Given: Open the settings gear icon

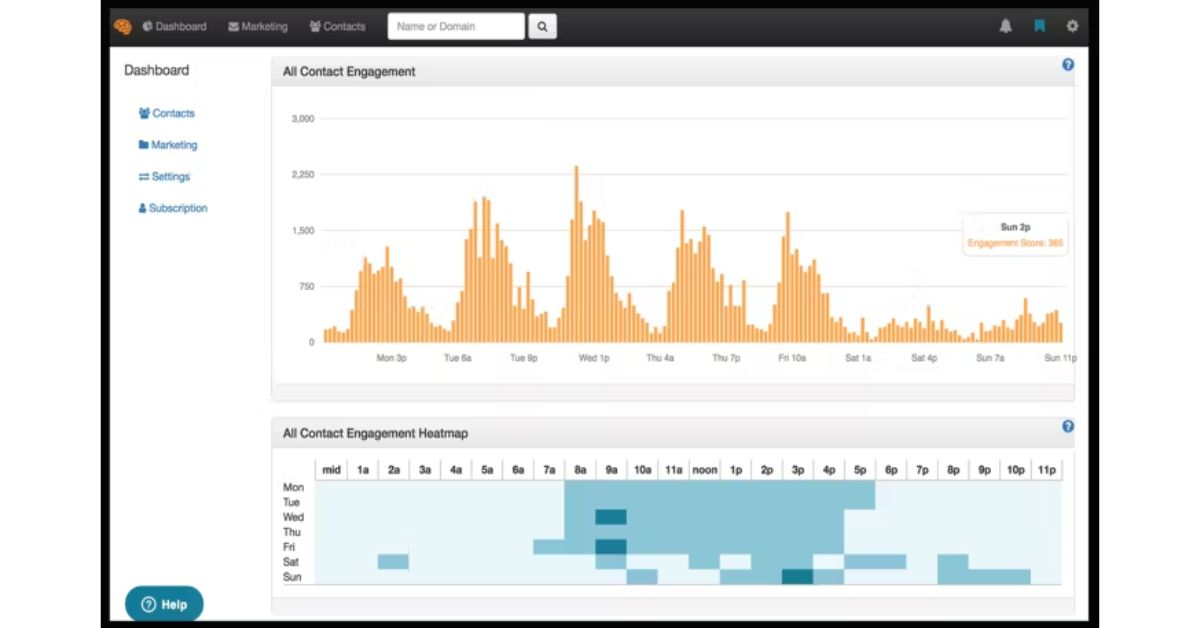Looking at the screenshot, I should coord(1072,27).
